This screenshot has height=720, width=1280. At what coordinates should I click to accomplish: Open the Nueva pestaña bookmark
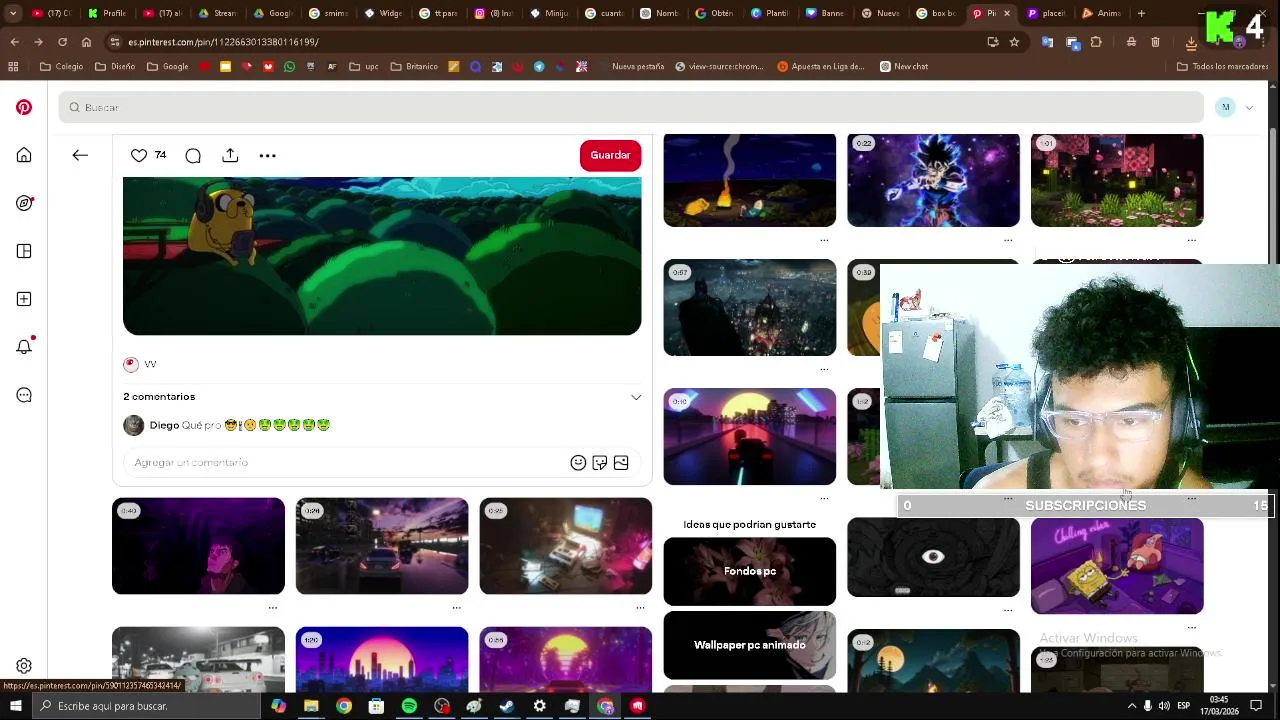click(x=638, y=66)
